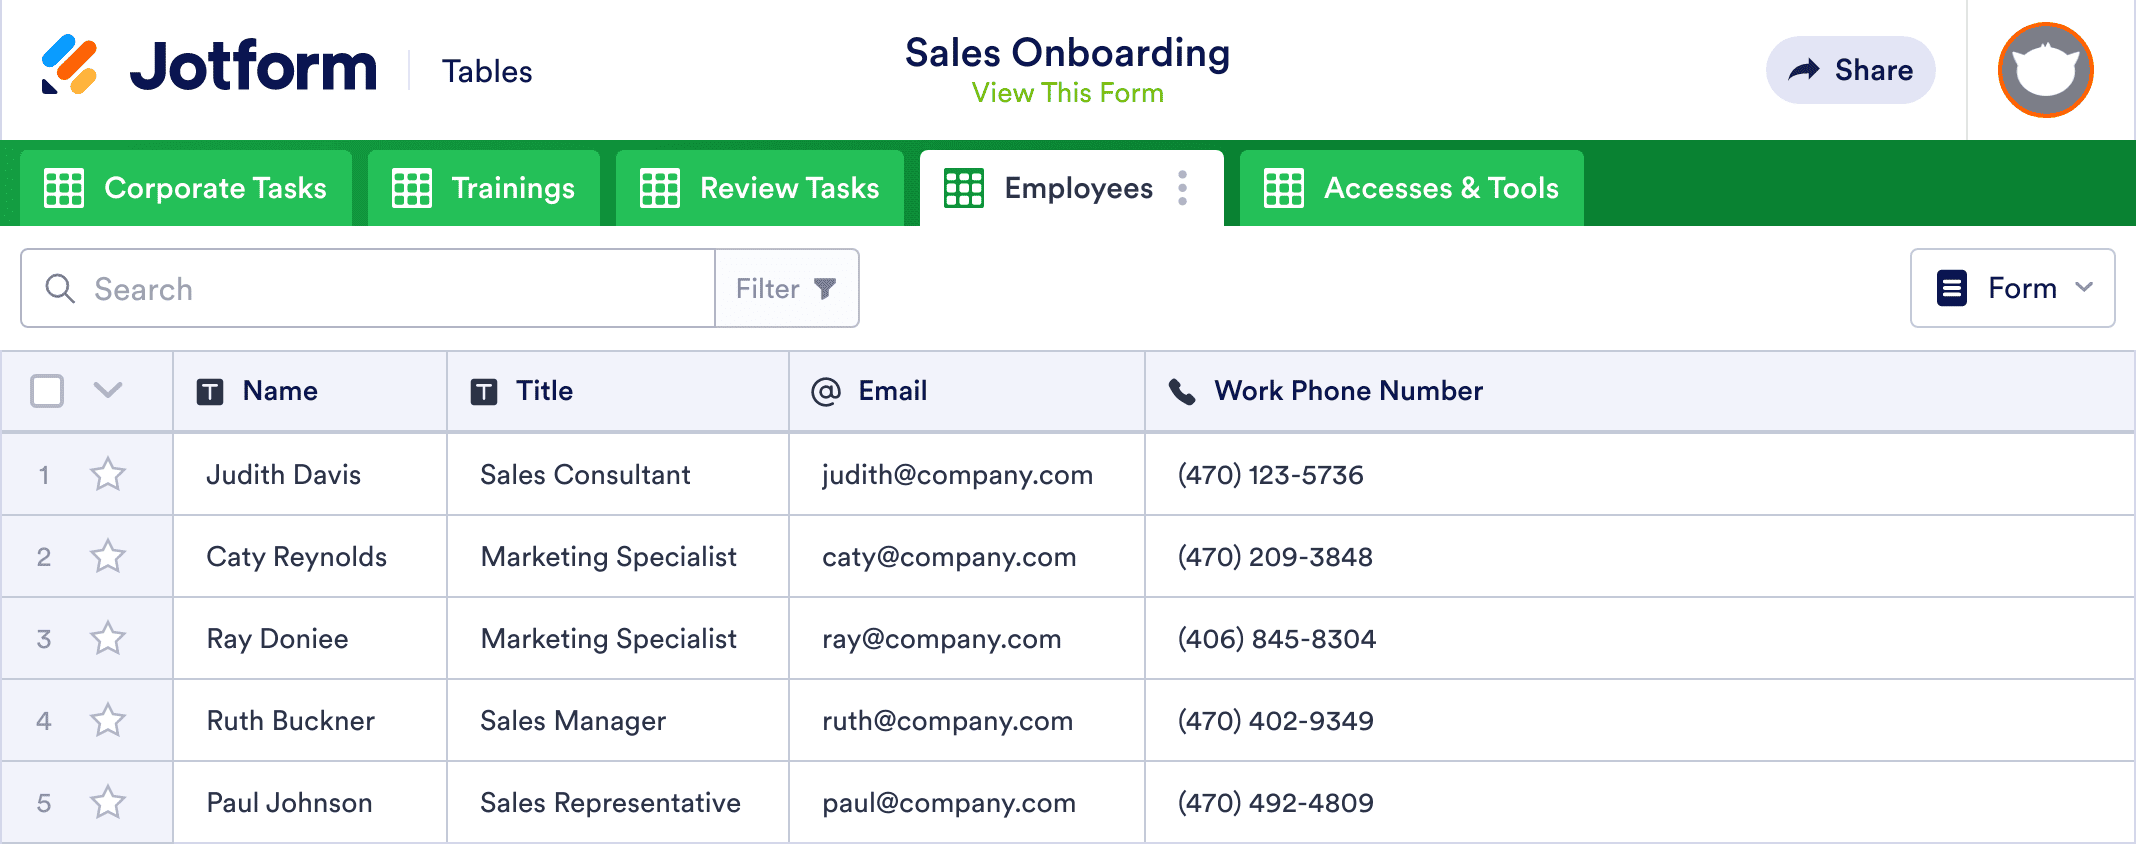Click the Share button
The width and height of the screenshot is (2136, 844).
[1850, 70]
